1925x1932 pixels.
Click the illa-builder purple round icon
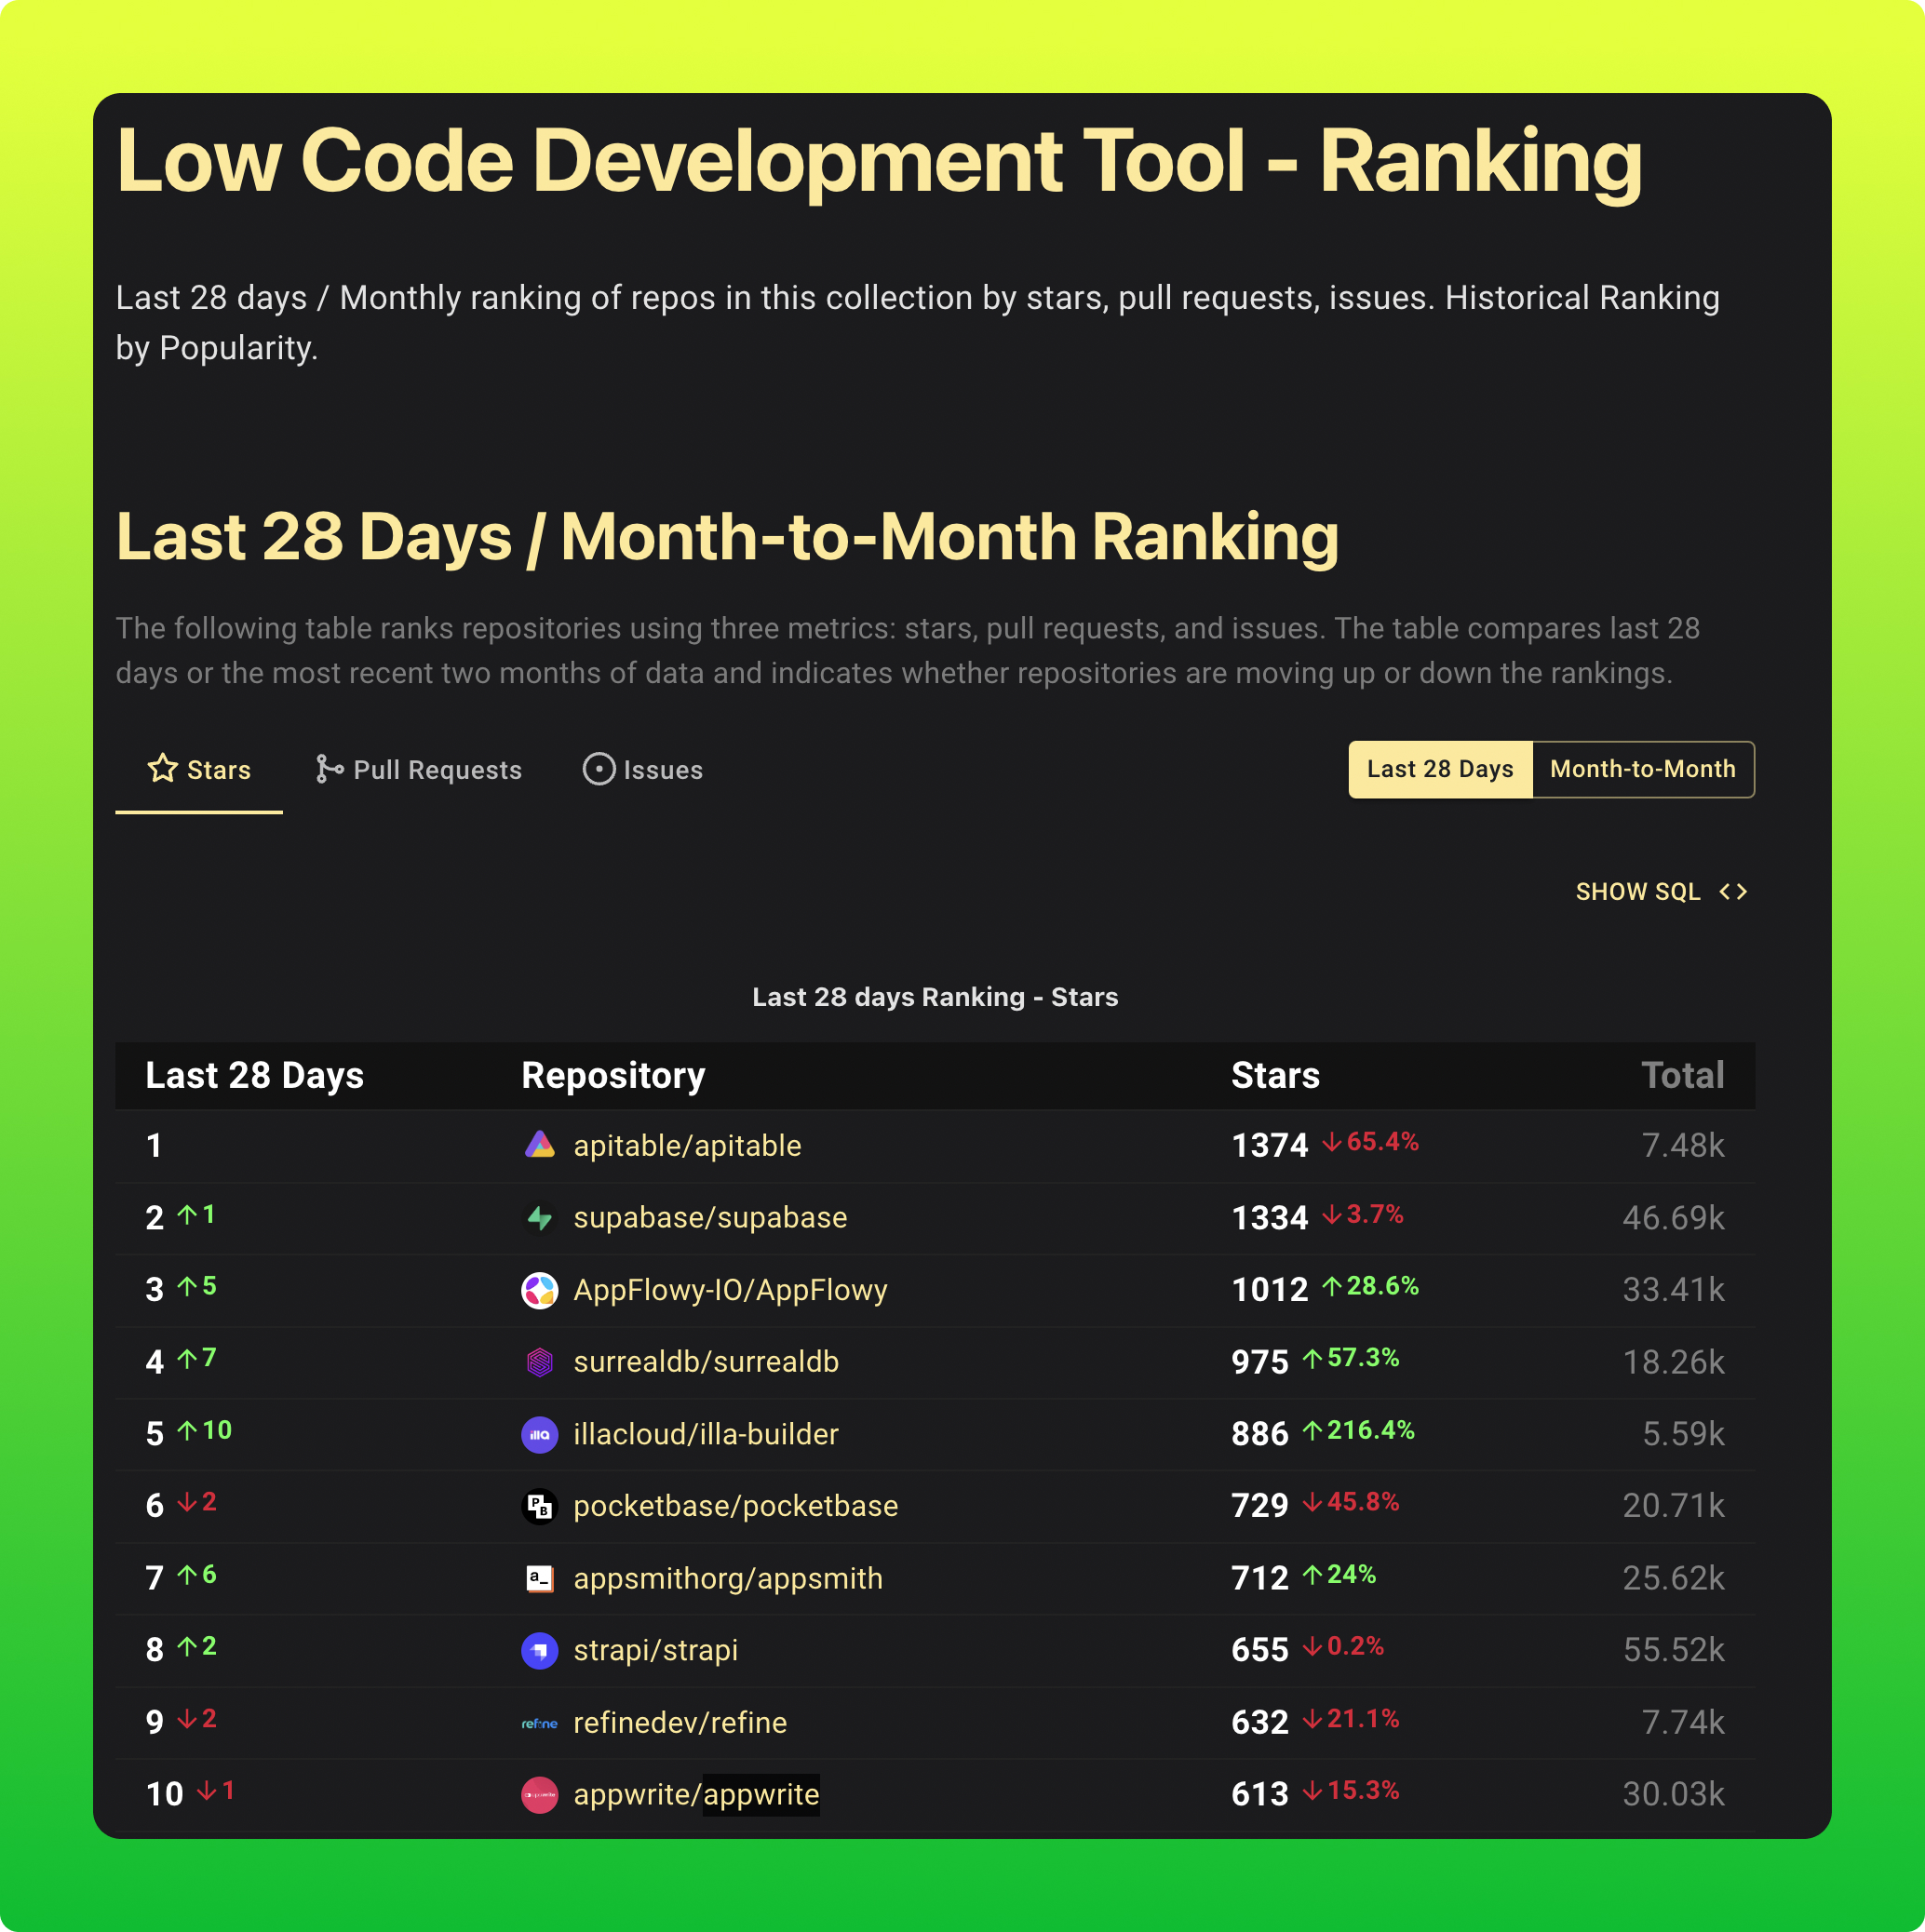[x=539, y=1434]
